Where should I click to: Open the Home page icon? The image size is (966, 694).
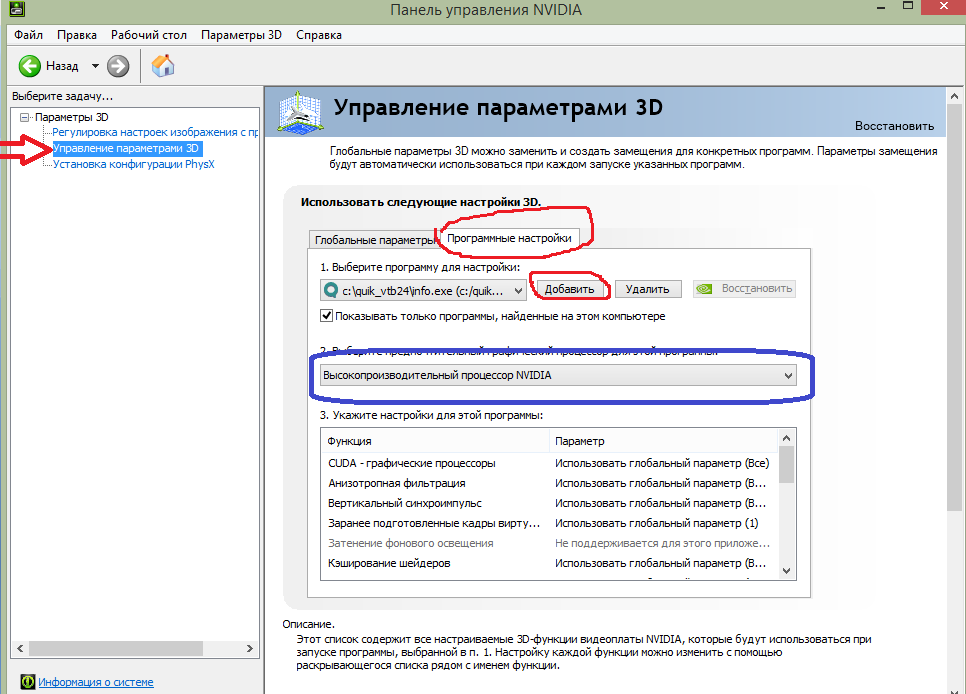point(163,65)
